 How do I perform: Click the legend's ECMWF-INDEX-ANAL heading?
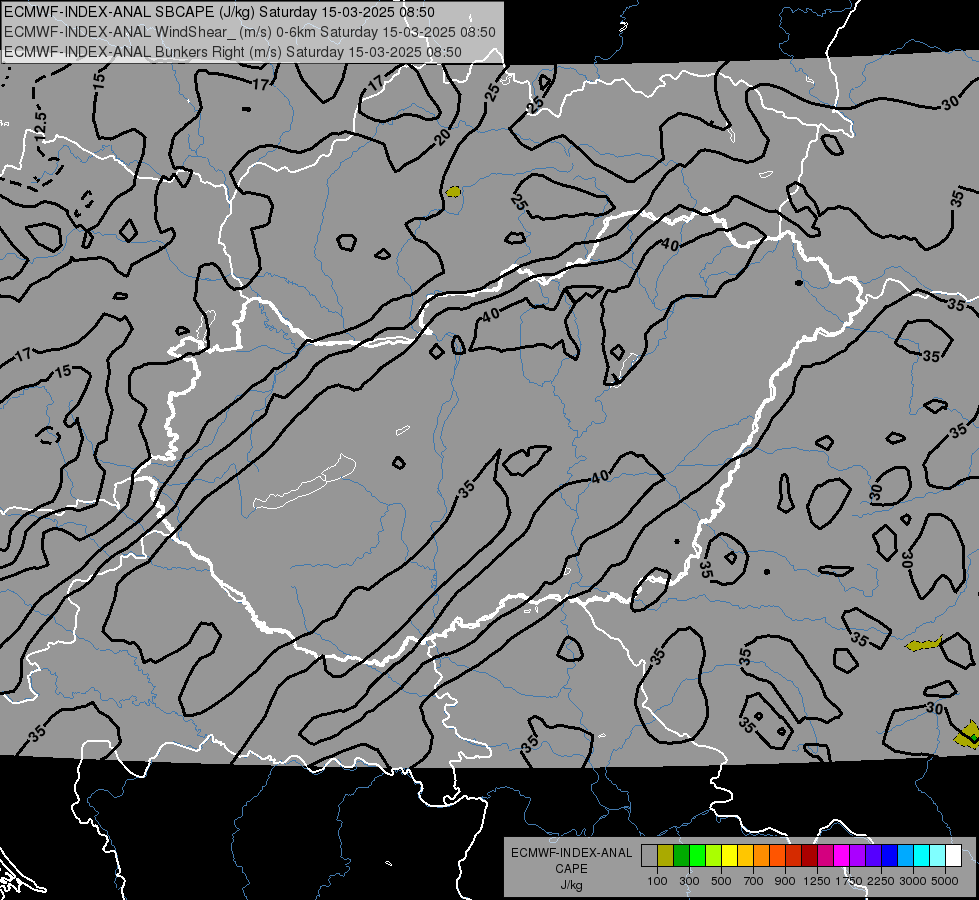[x=571, y=853]
